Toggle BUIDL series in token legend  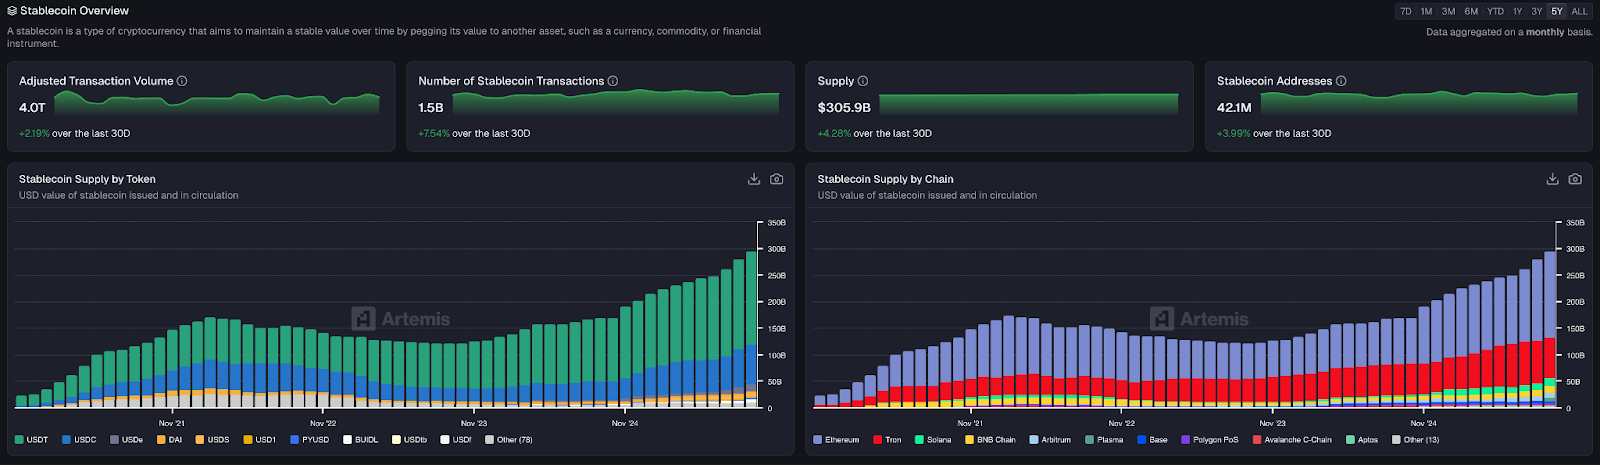click(360, 440)
